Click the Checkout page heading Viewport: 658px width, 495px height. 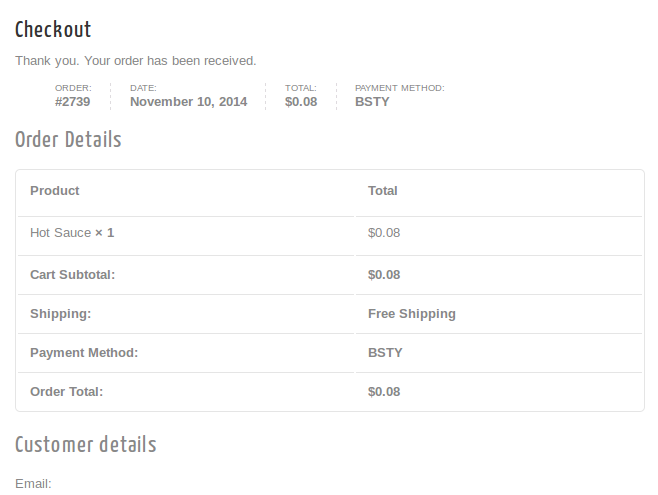(53, 29)
